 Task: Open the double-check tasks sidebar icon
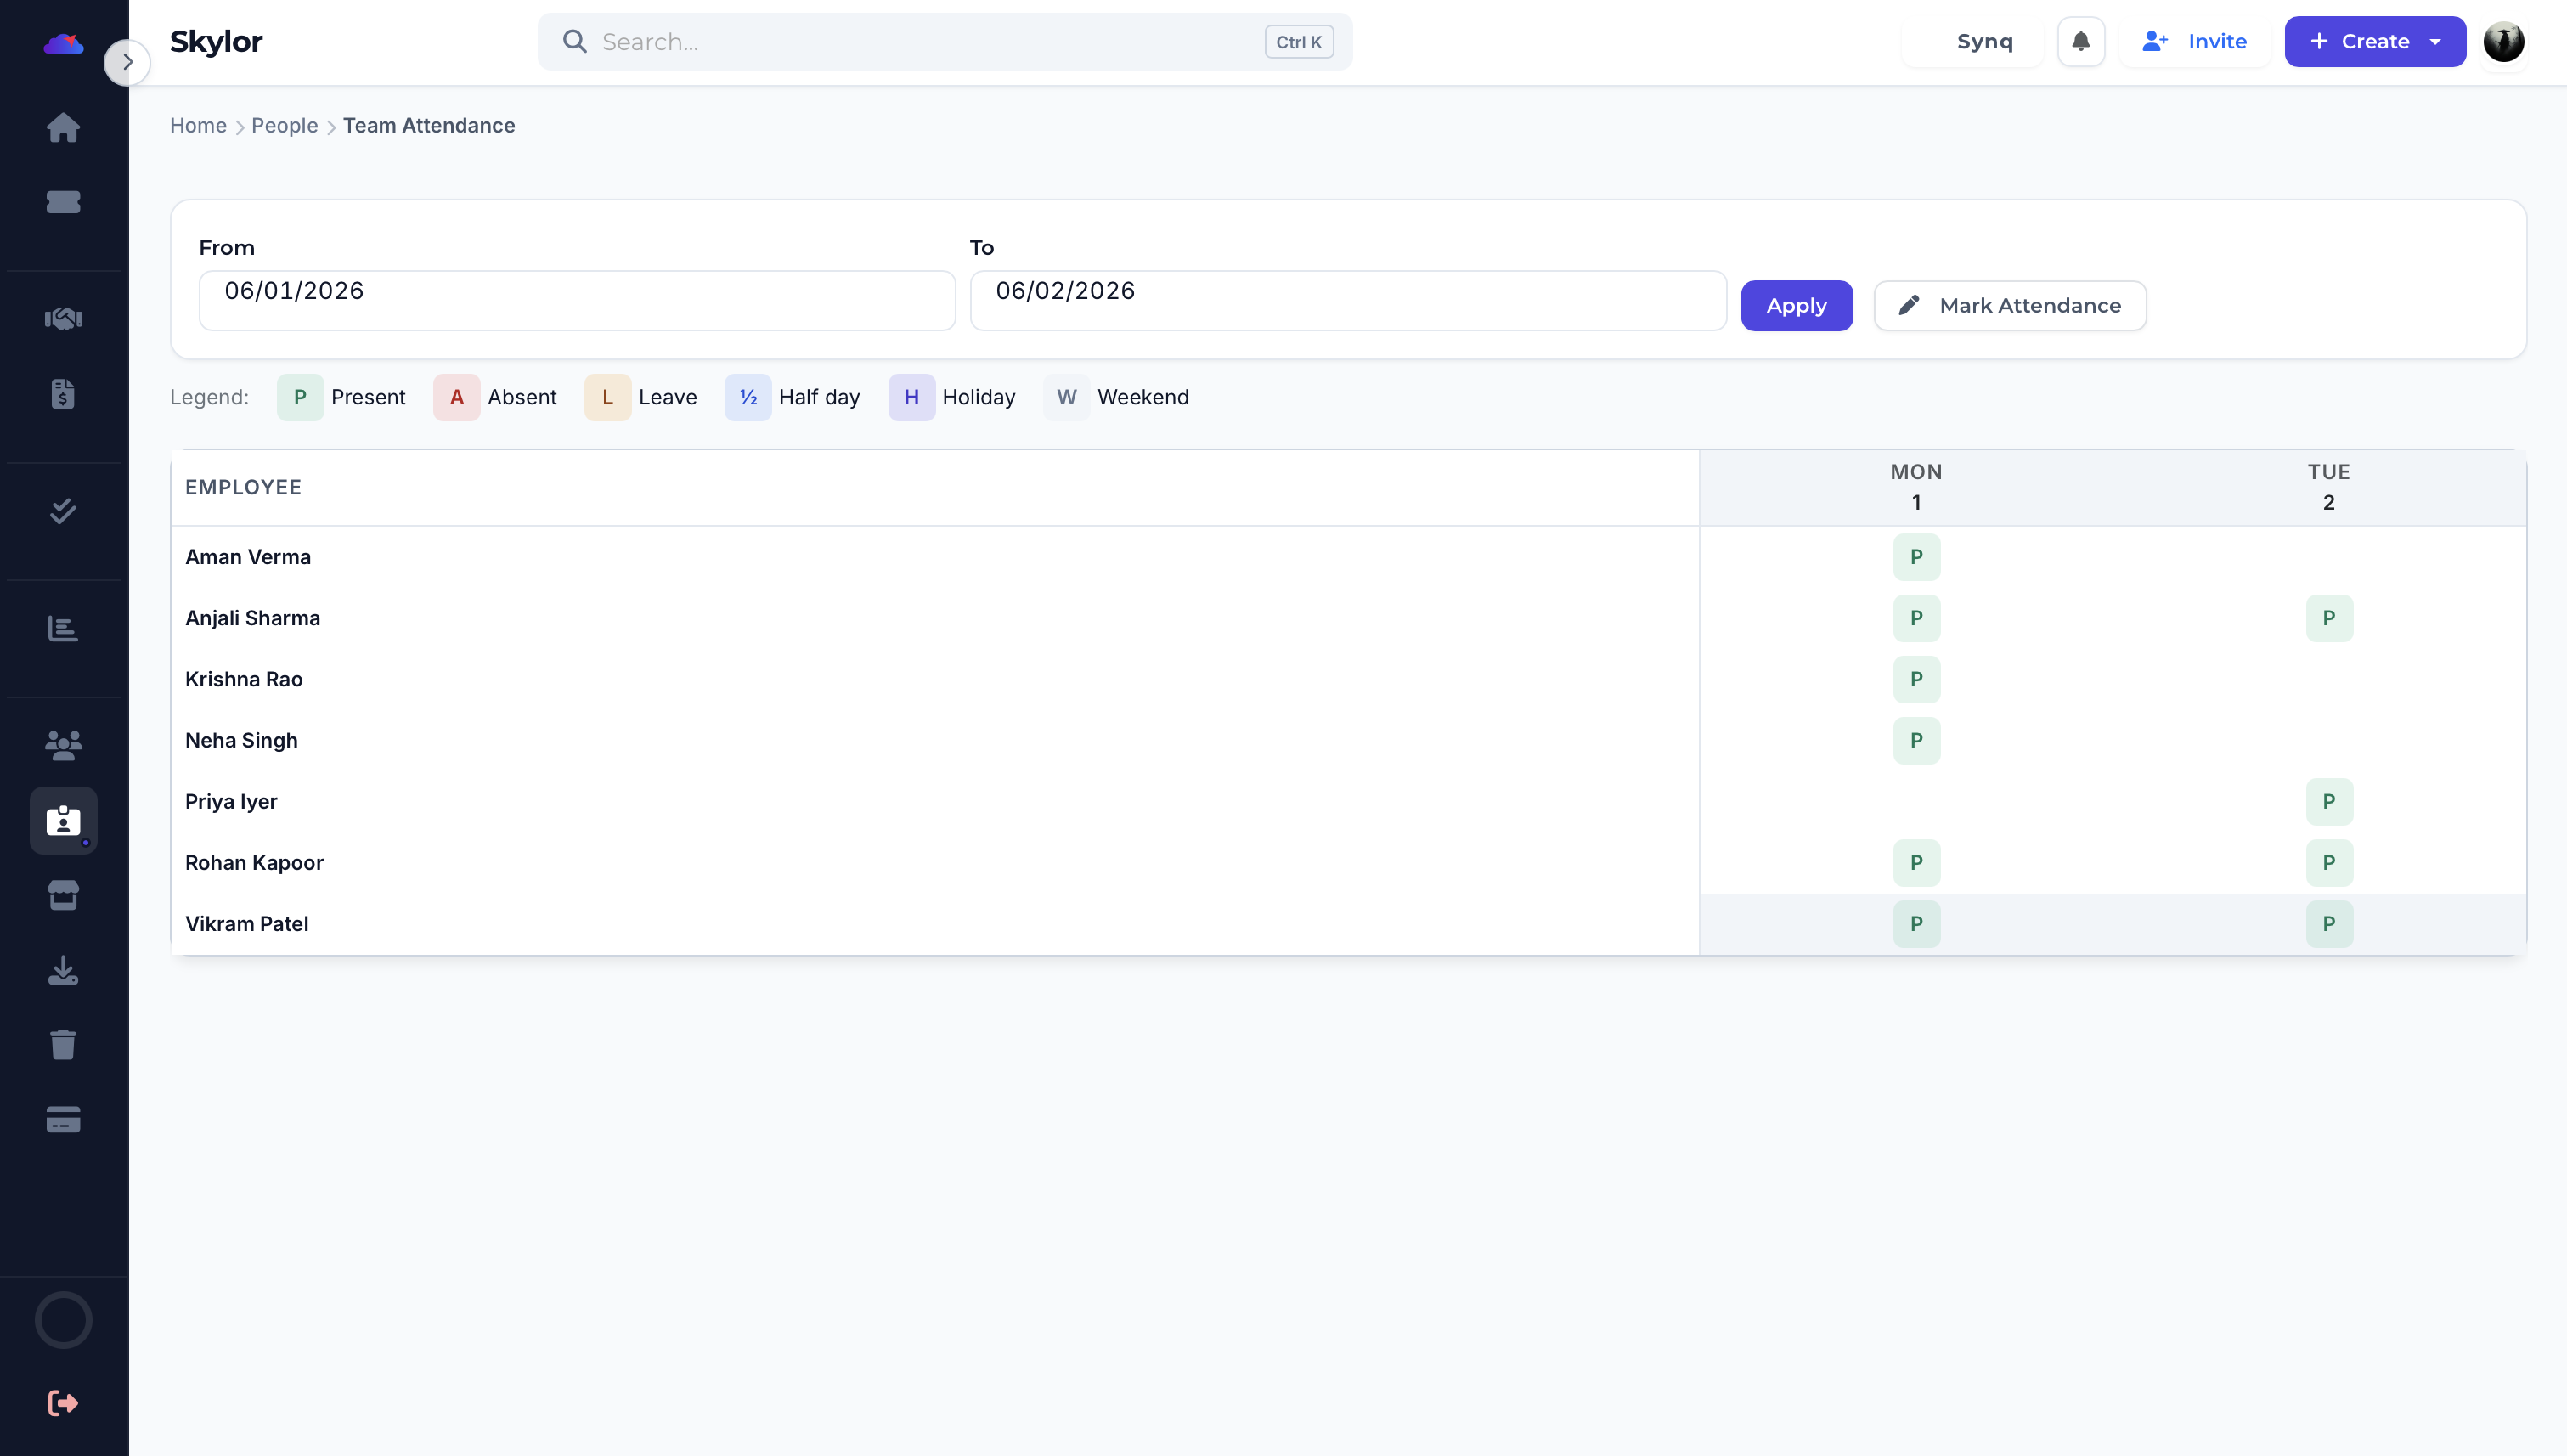63,511
